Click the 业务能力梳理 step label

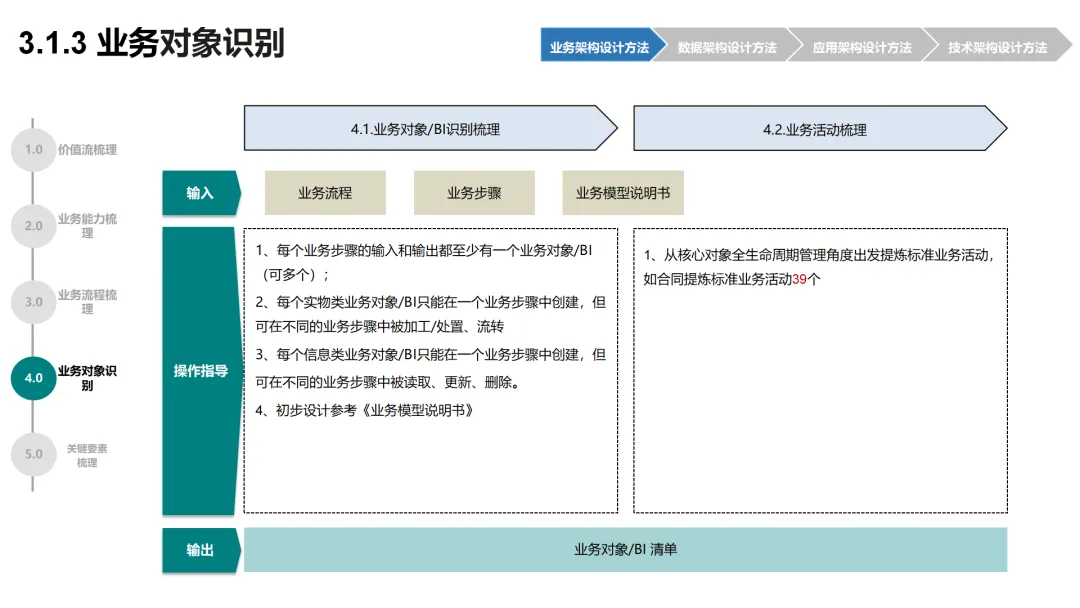(x=87, y=226)
